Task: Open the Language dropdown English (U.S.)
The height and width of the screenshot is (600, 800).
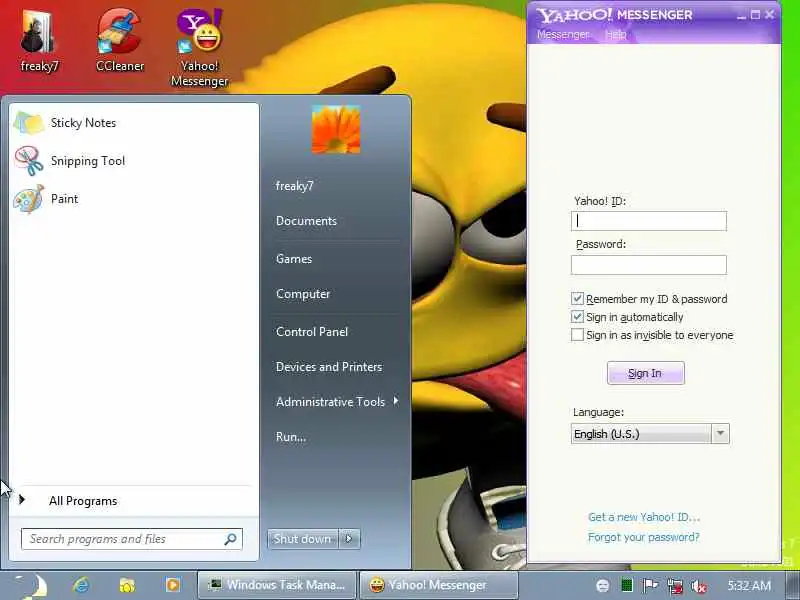Action: point(650,434)
